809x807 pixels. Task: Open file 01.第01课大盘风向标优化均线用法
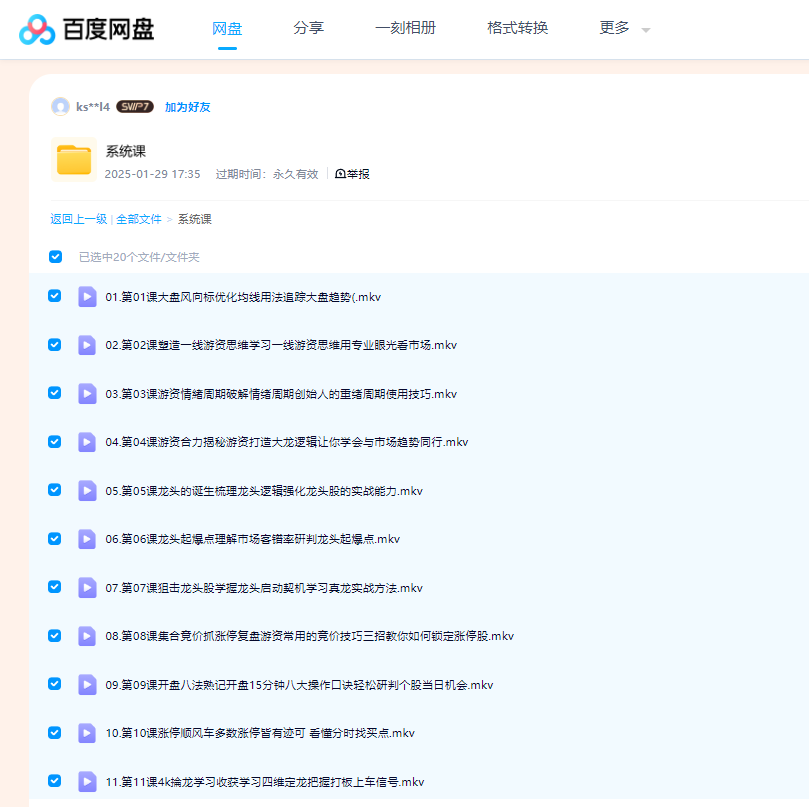(243, 297)
